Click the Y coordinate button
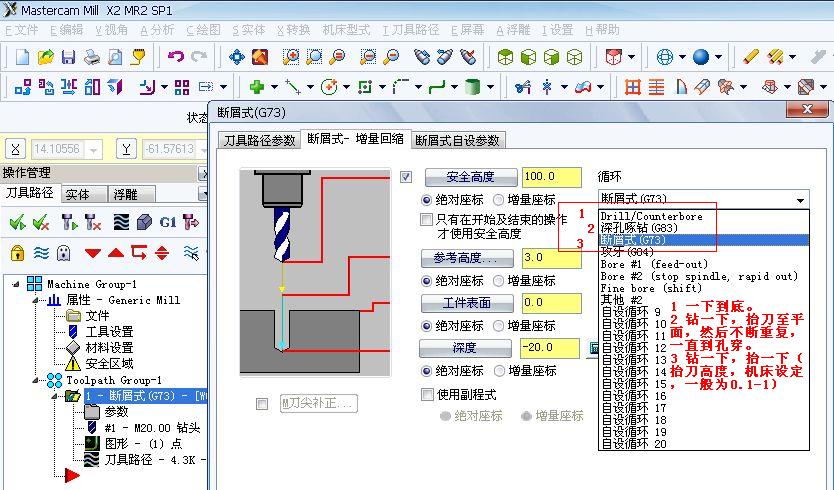Screen dimensions: 834x490 [x=126, y=150]
